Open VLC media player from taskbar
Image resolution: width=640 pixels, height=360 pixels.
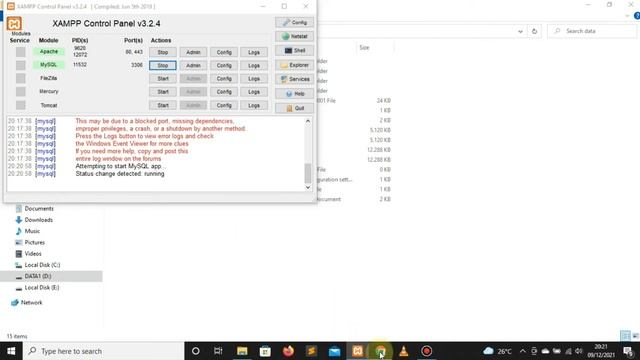tap(404, 351)
